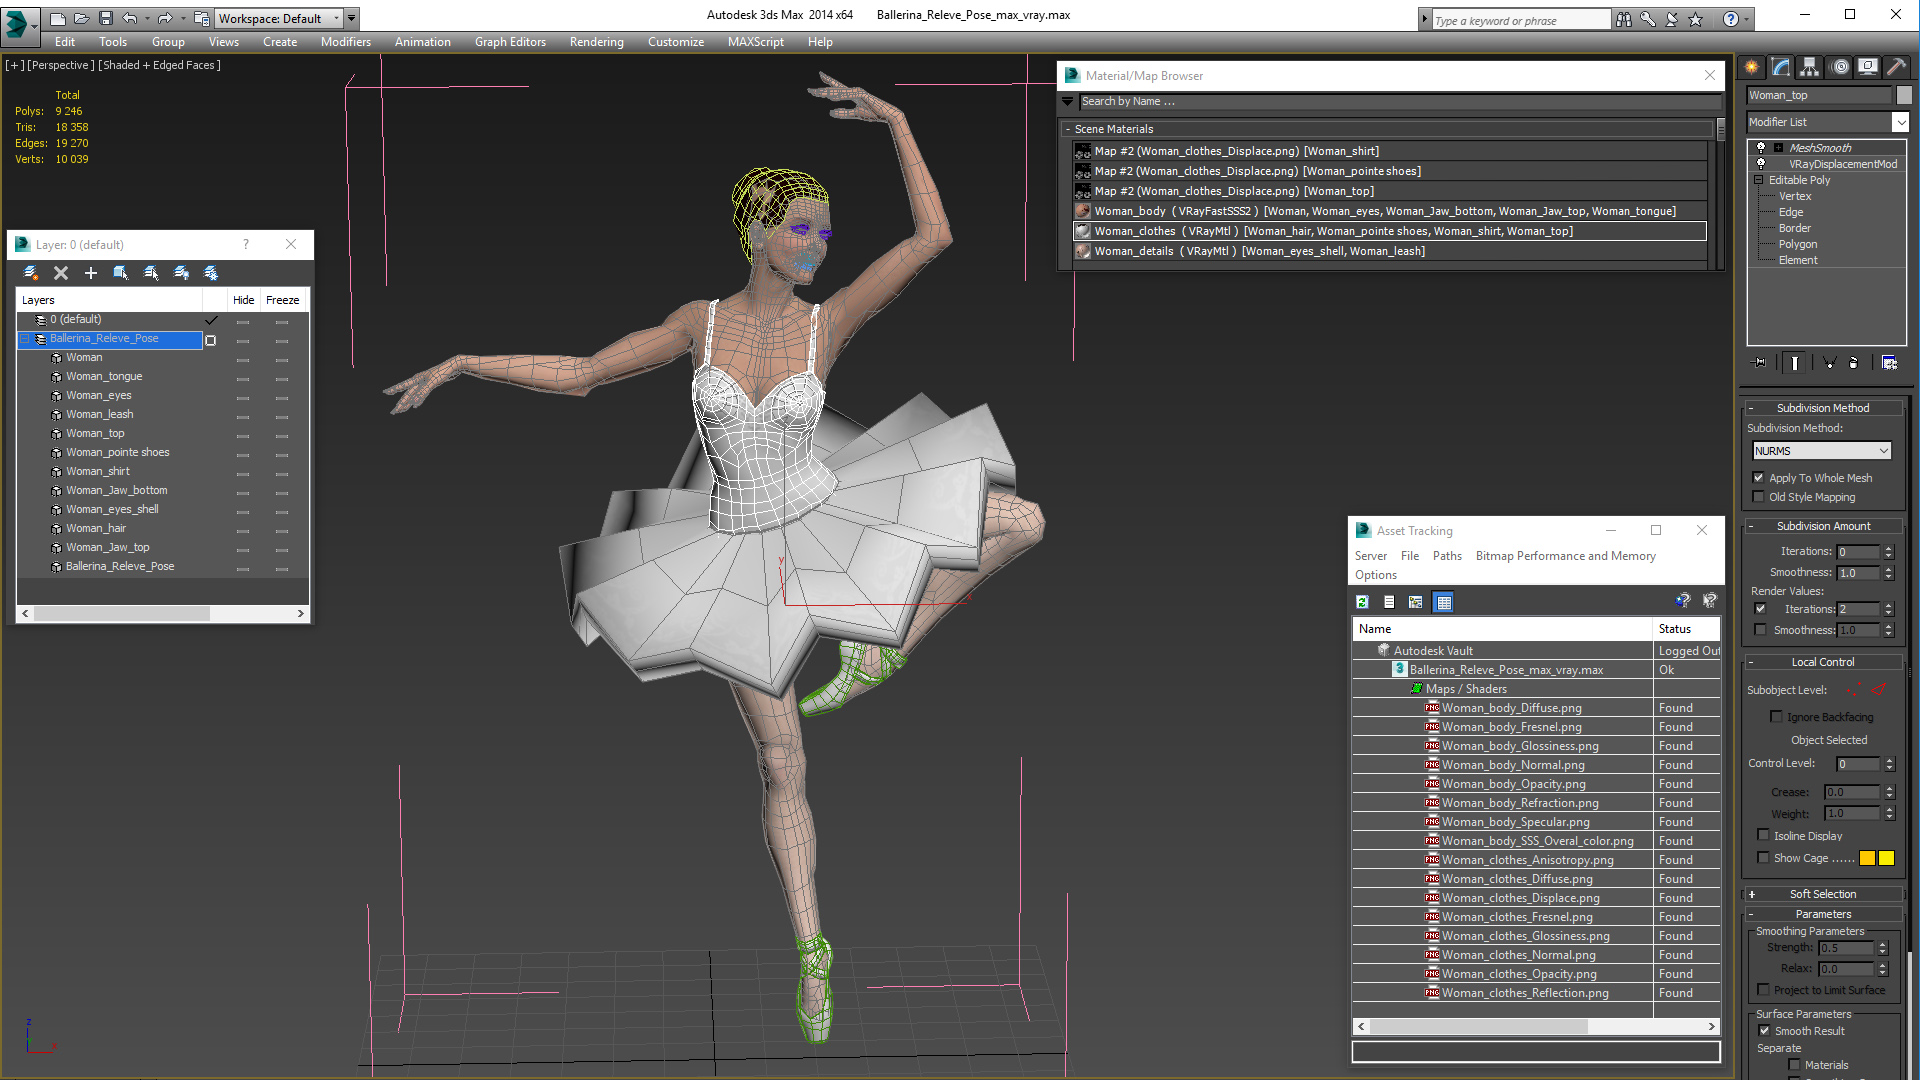
Task: Click the Save File floppy icon
Action: pyautogui.click(x=105, y=18)
